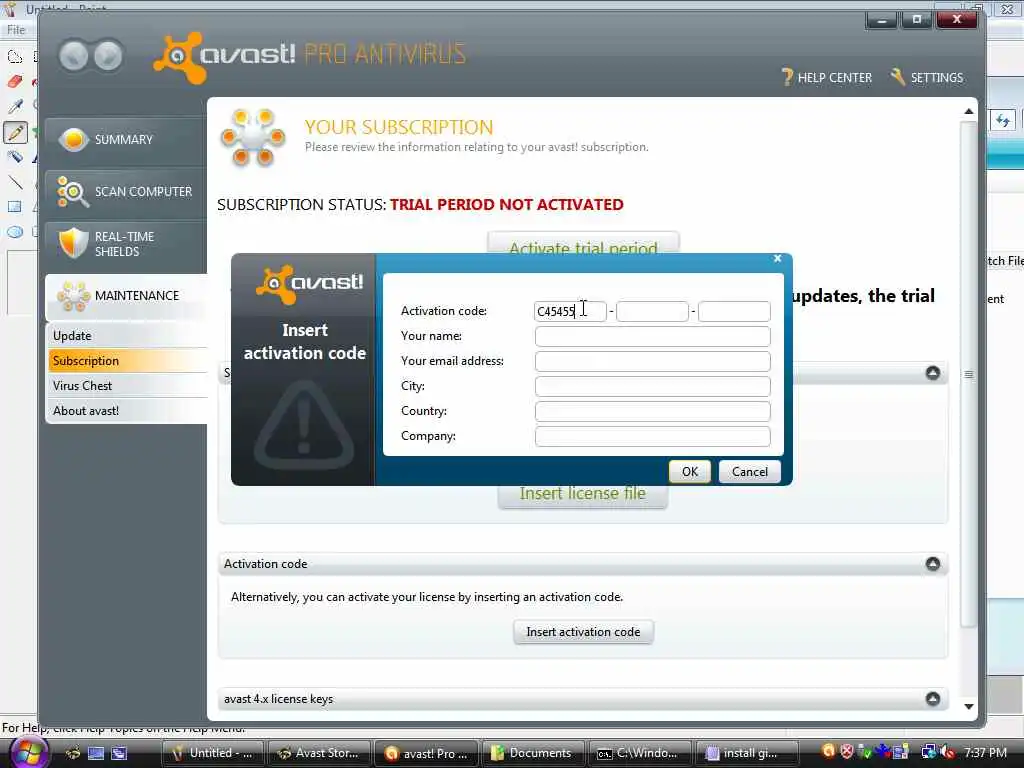Select Subscription in the Maintenance list
1024x768 pixels.
[x=128, y=360]
